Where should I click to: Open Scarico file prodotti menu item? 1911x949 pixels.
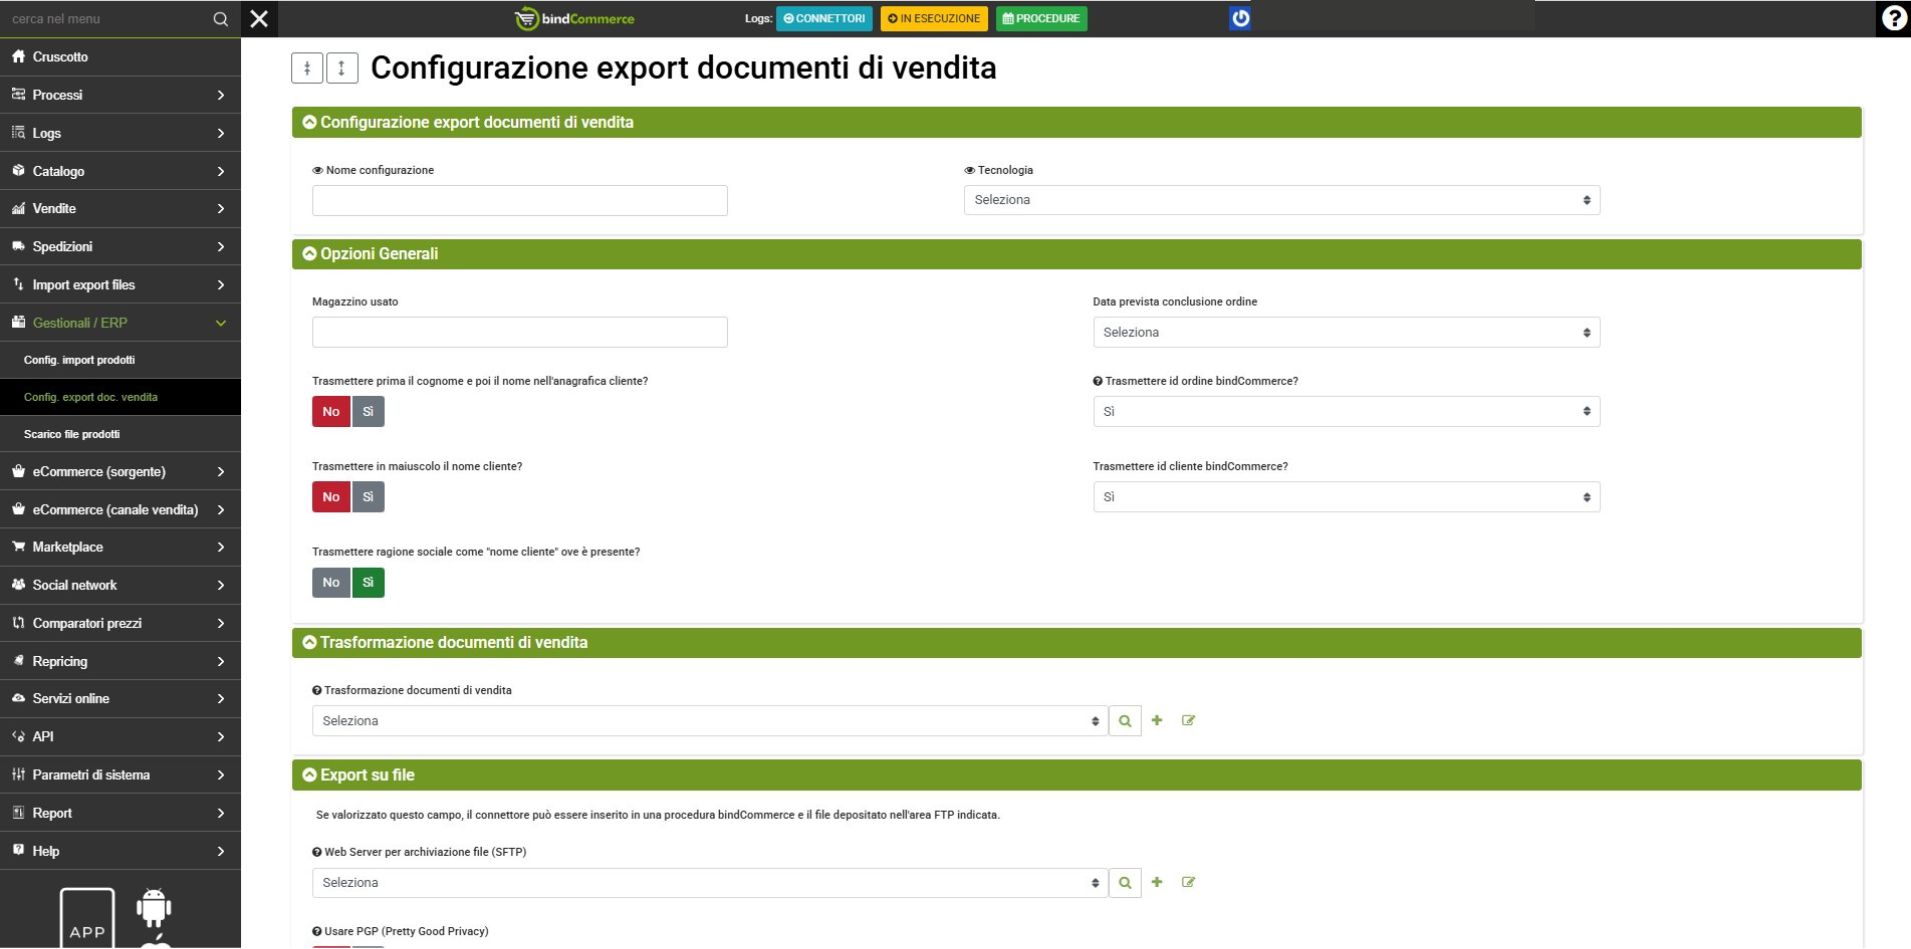(x=72, y=434)
